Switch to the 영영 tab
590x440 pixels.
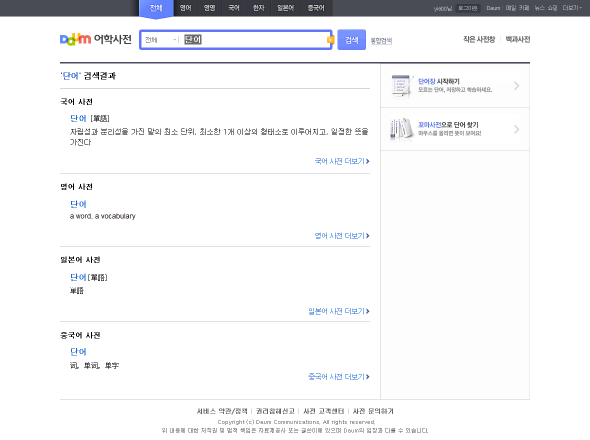click(210, 8)
